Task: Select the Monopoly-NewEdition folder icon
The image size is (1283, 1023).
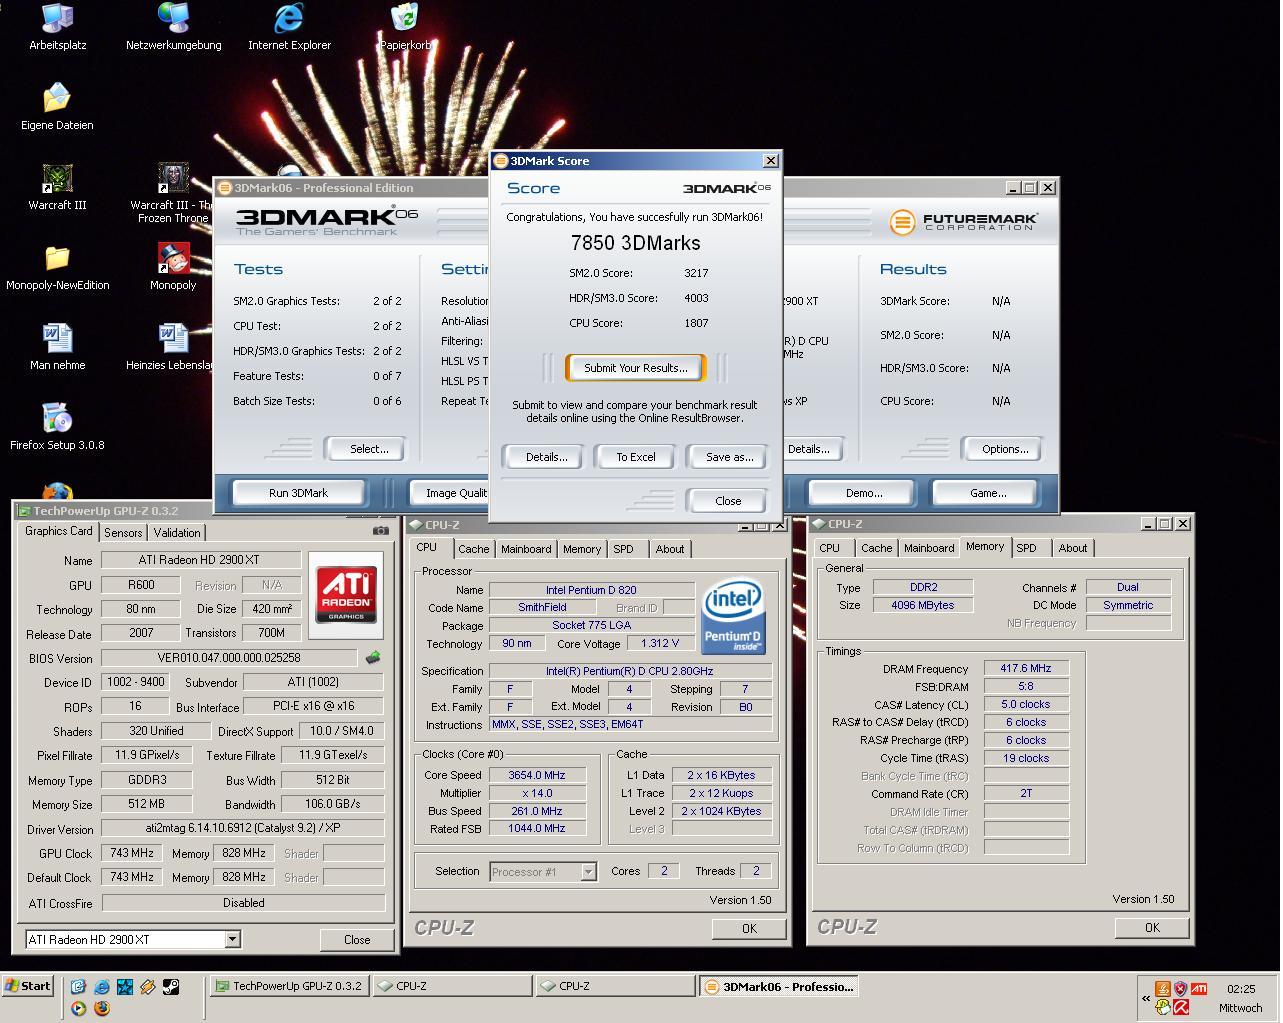Action: (x=57, y=268)
